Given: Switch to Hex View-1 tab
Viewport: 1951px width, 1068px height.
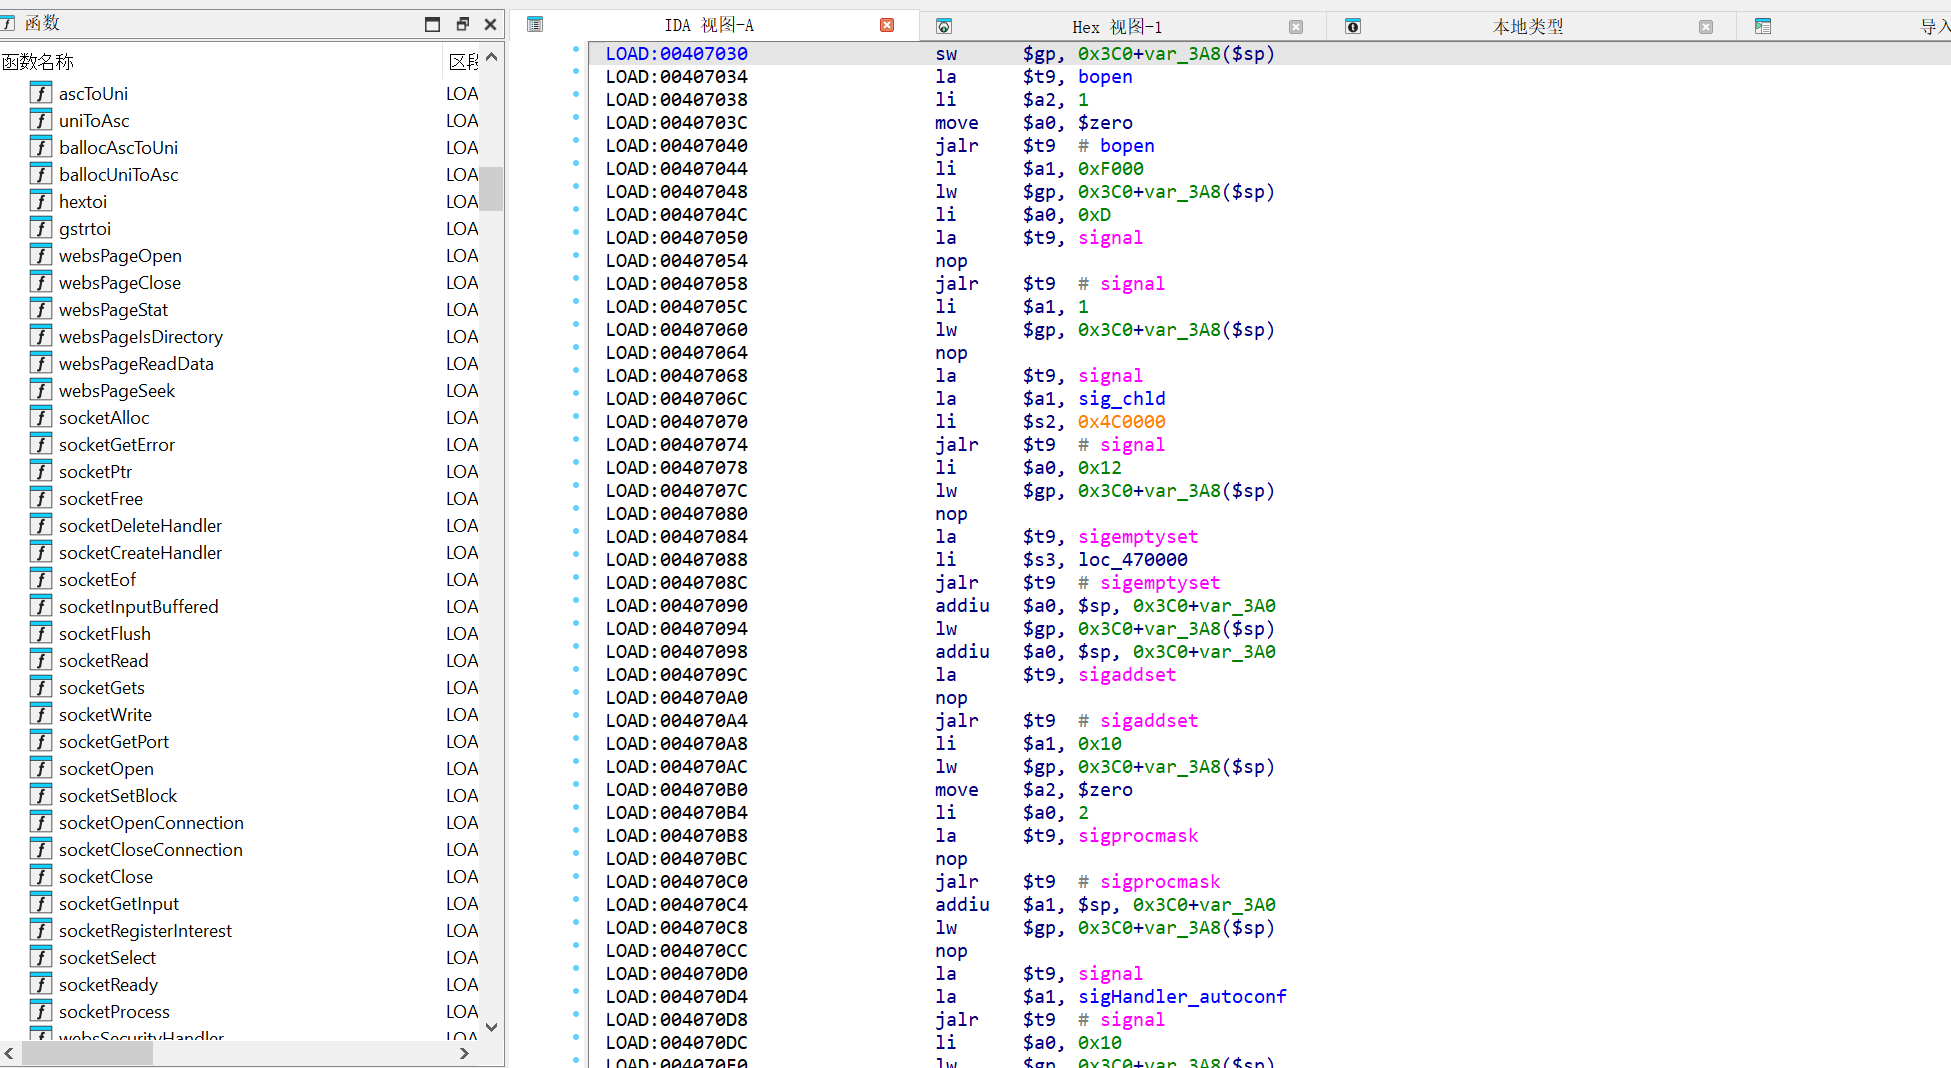Looking at the screenshot, I should click(x=1117, y=27).
